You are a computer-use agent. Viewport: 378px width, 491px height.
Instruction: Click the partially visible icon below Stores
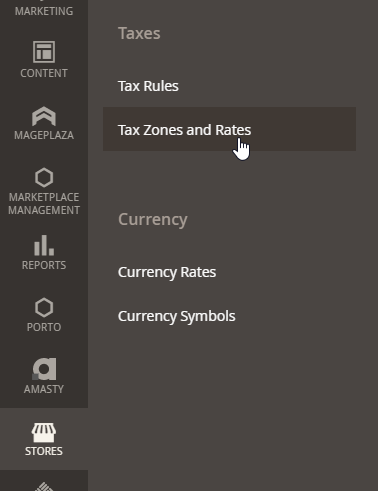point(44,487)
